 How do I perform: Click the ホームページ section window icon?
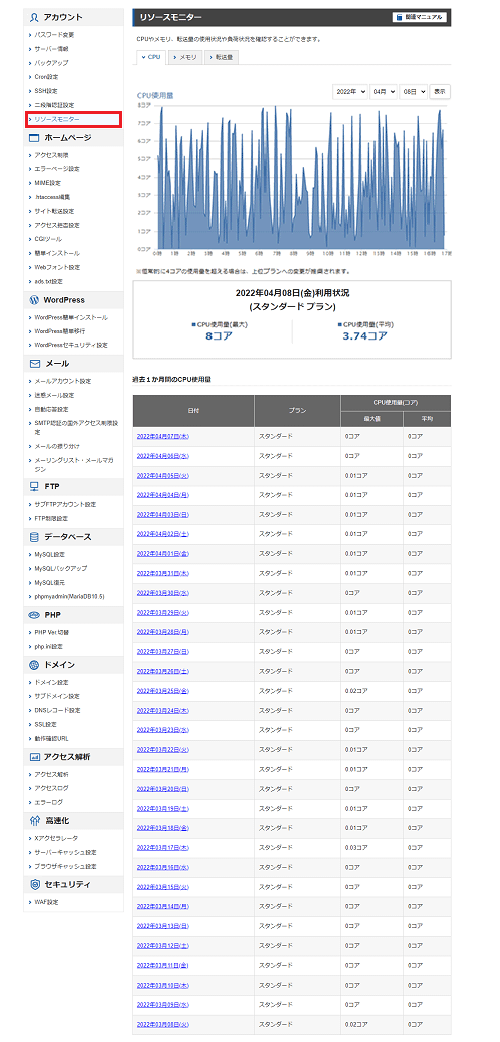click(35, 138)
